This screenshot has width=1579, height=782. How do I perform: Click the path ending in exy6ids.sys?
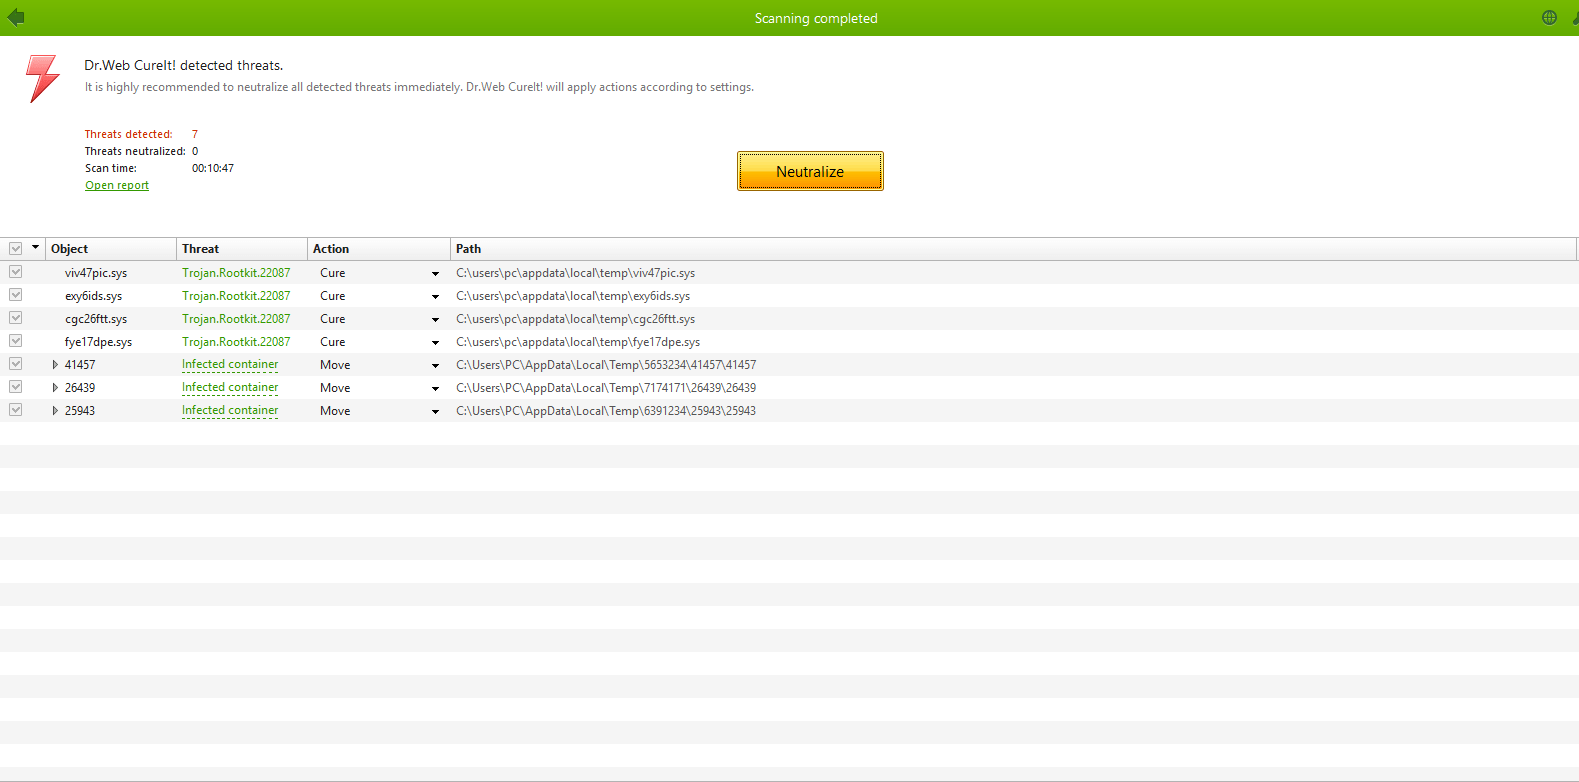[x=573, y=296]
